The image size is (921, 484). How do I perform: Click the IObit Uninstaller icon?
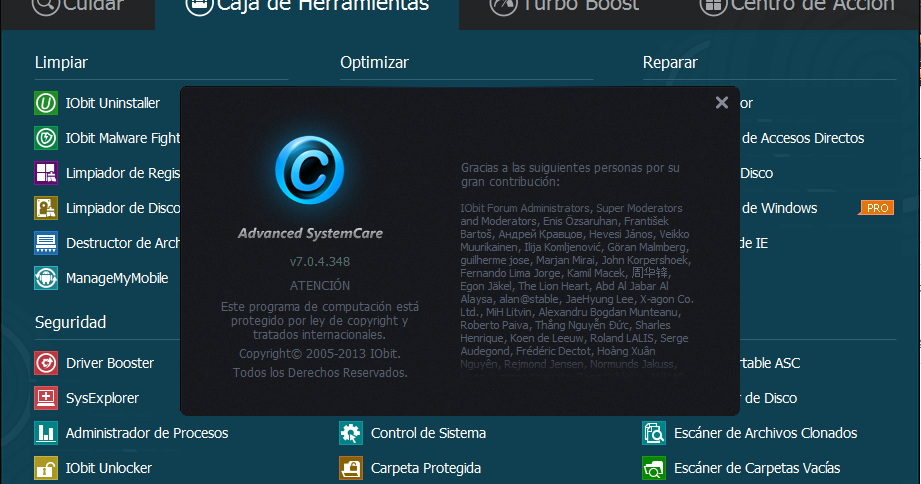tap(46, 103)
